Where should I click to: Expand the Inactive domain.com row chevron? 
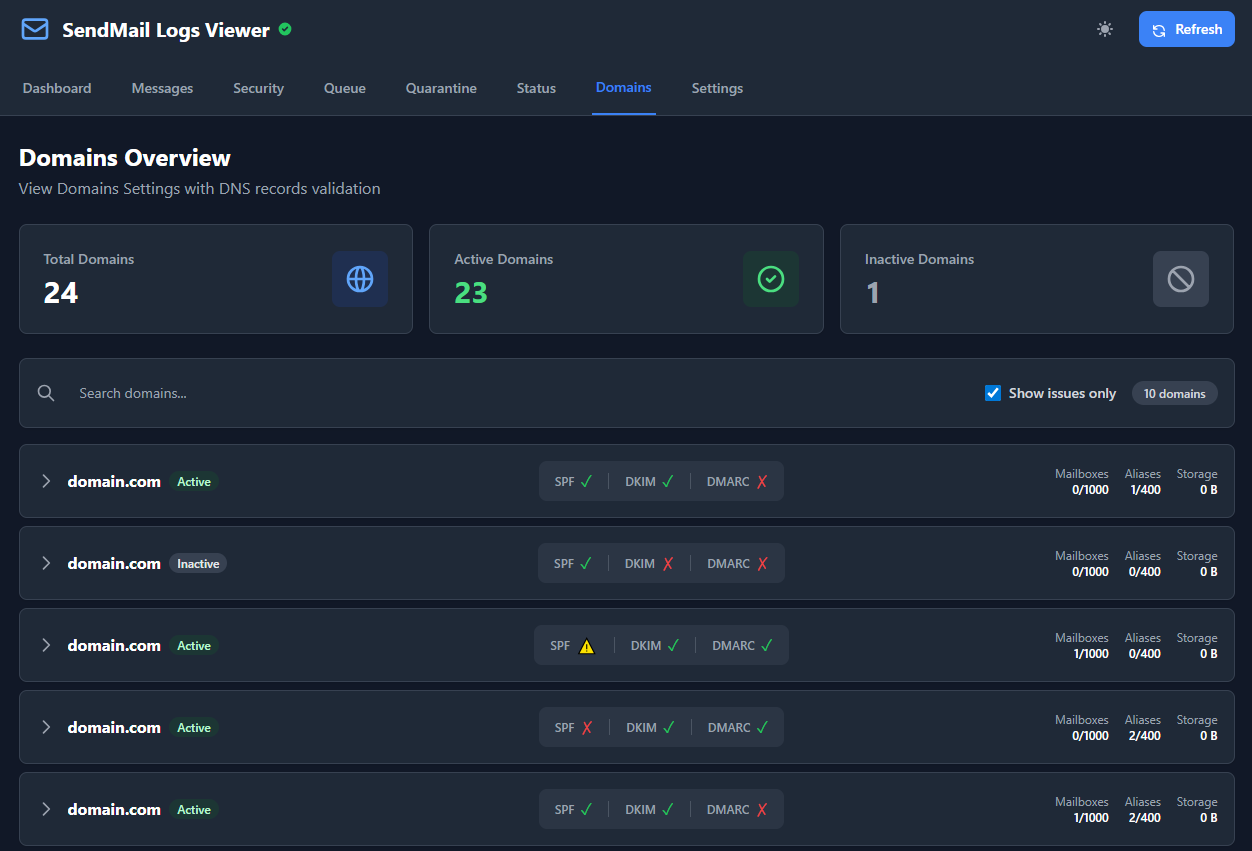[46, 564]
